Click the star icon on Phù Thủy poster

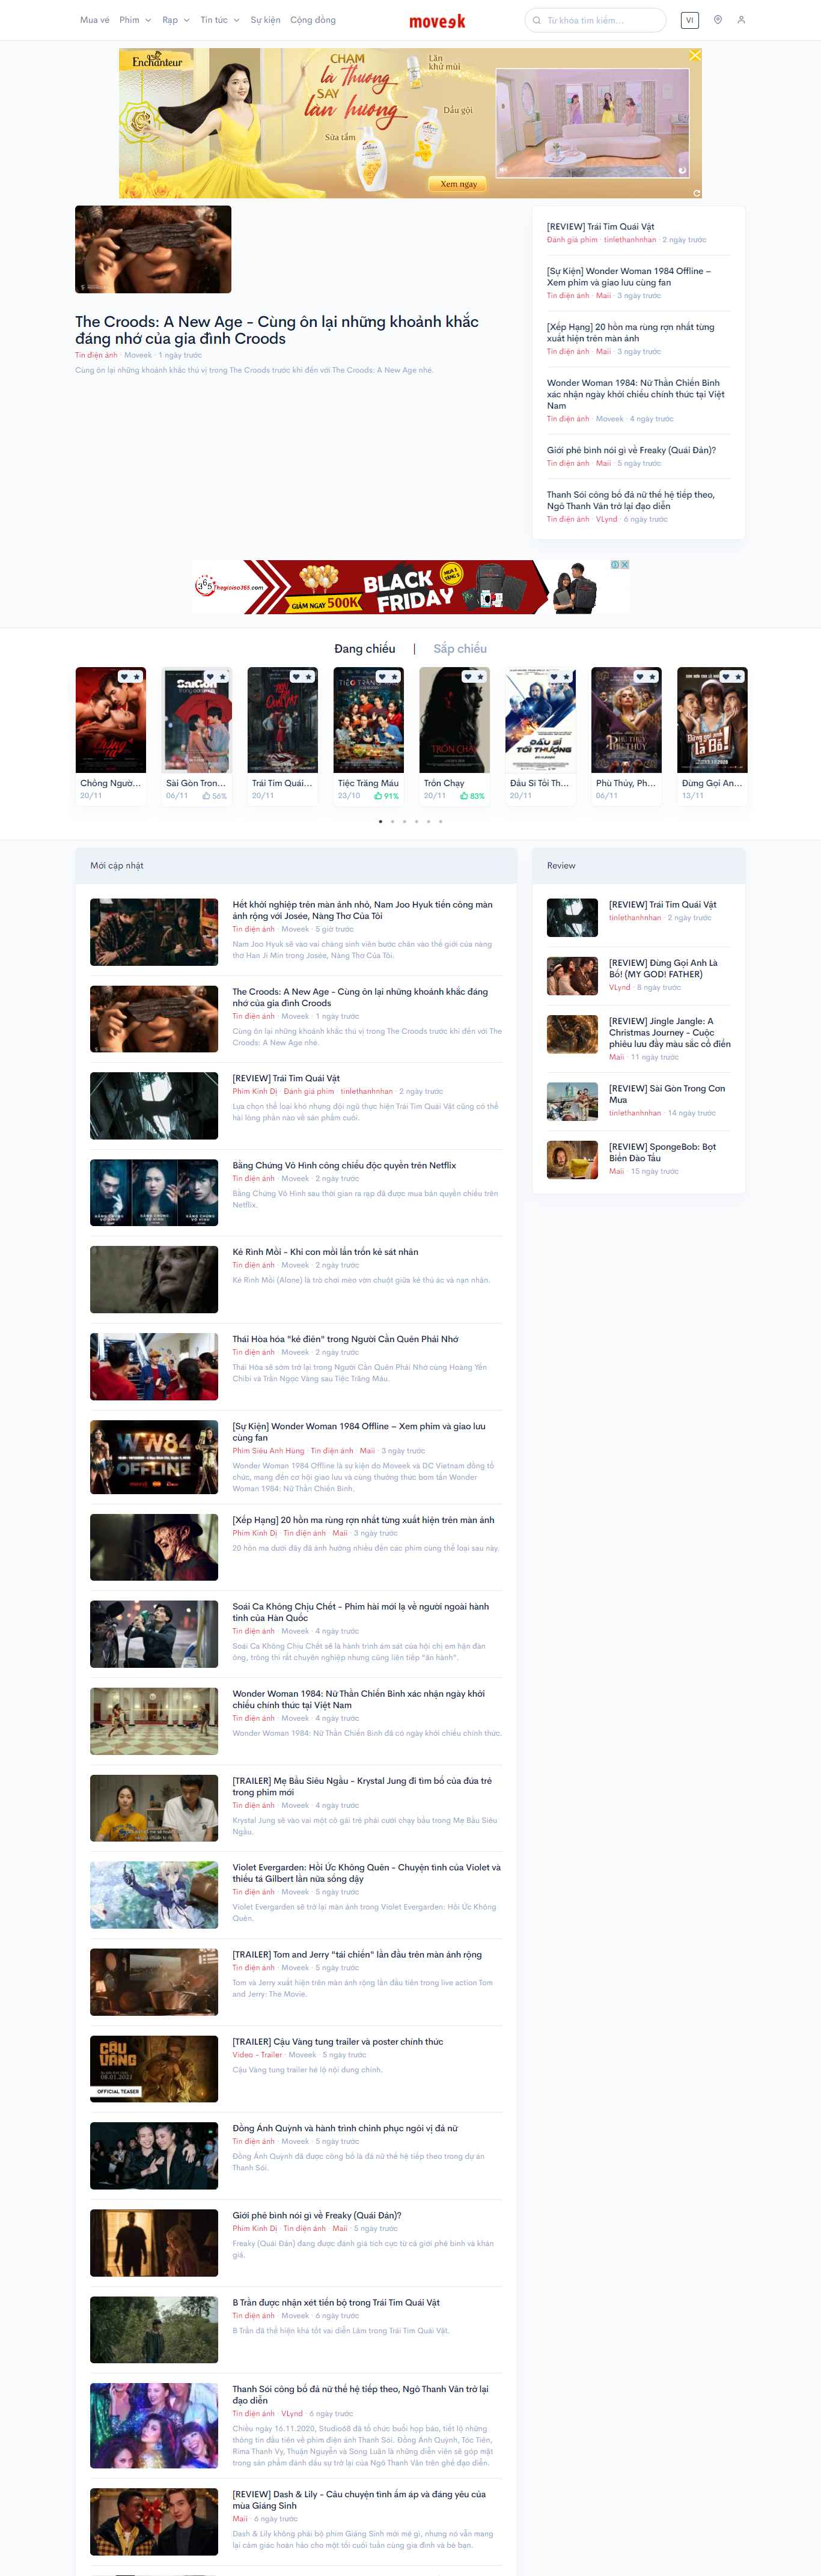point(652,677)
